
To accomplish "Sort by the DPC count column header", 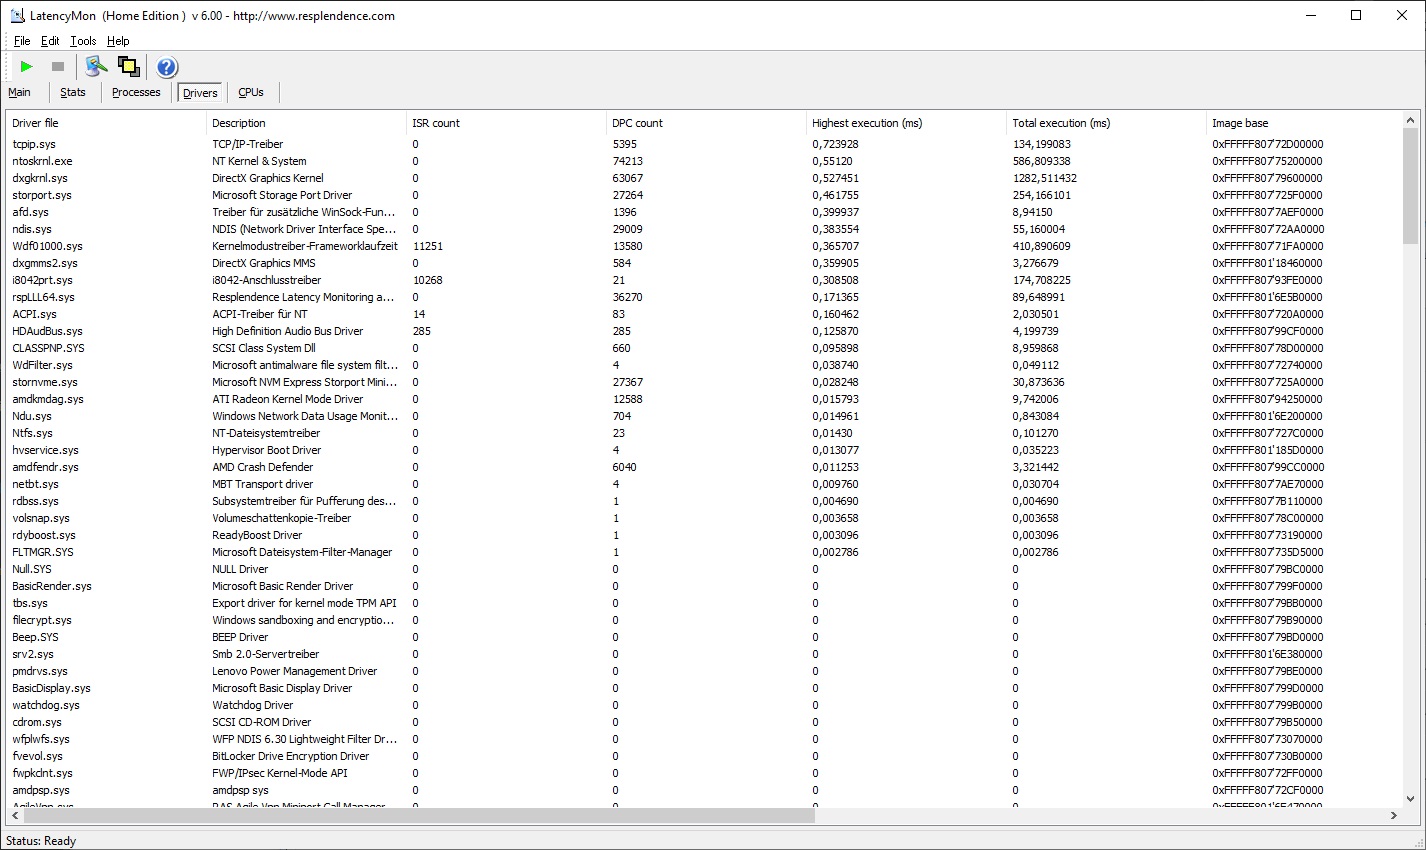I will [637, 123].
